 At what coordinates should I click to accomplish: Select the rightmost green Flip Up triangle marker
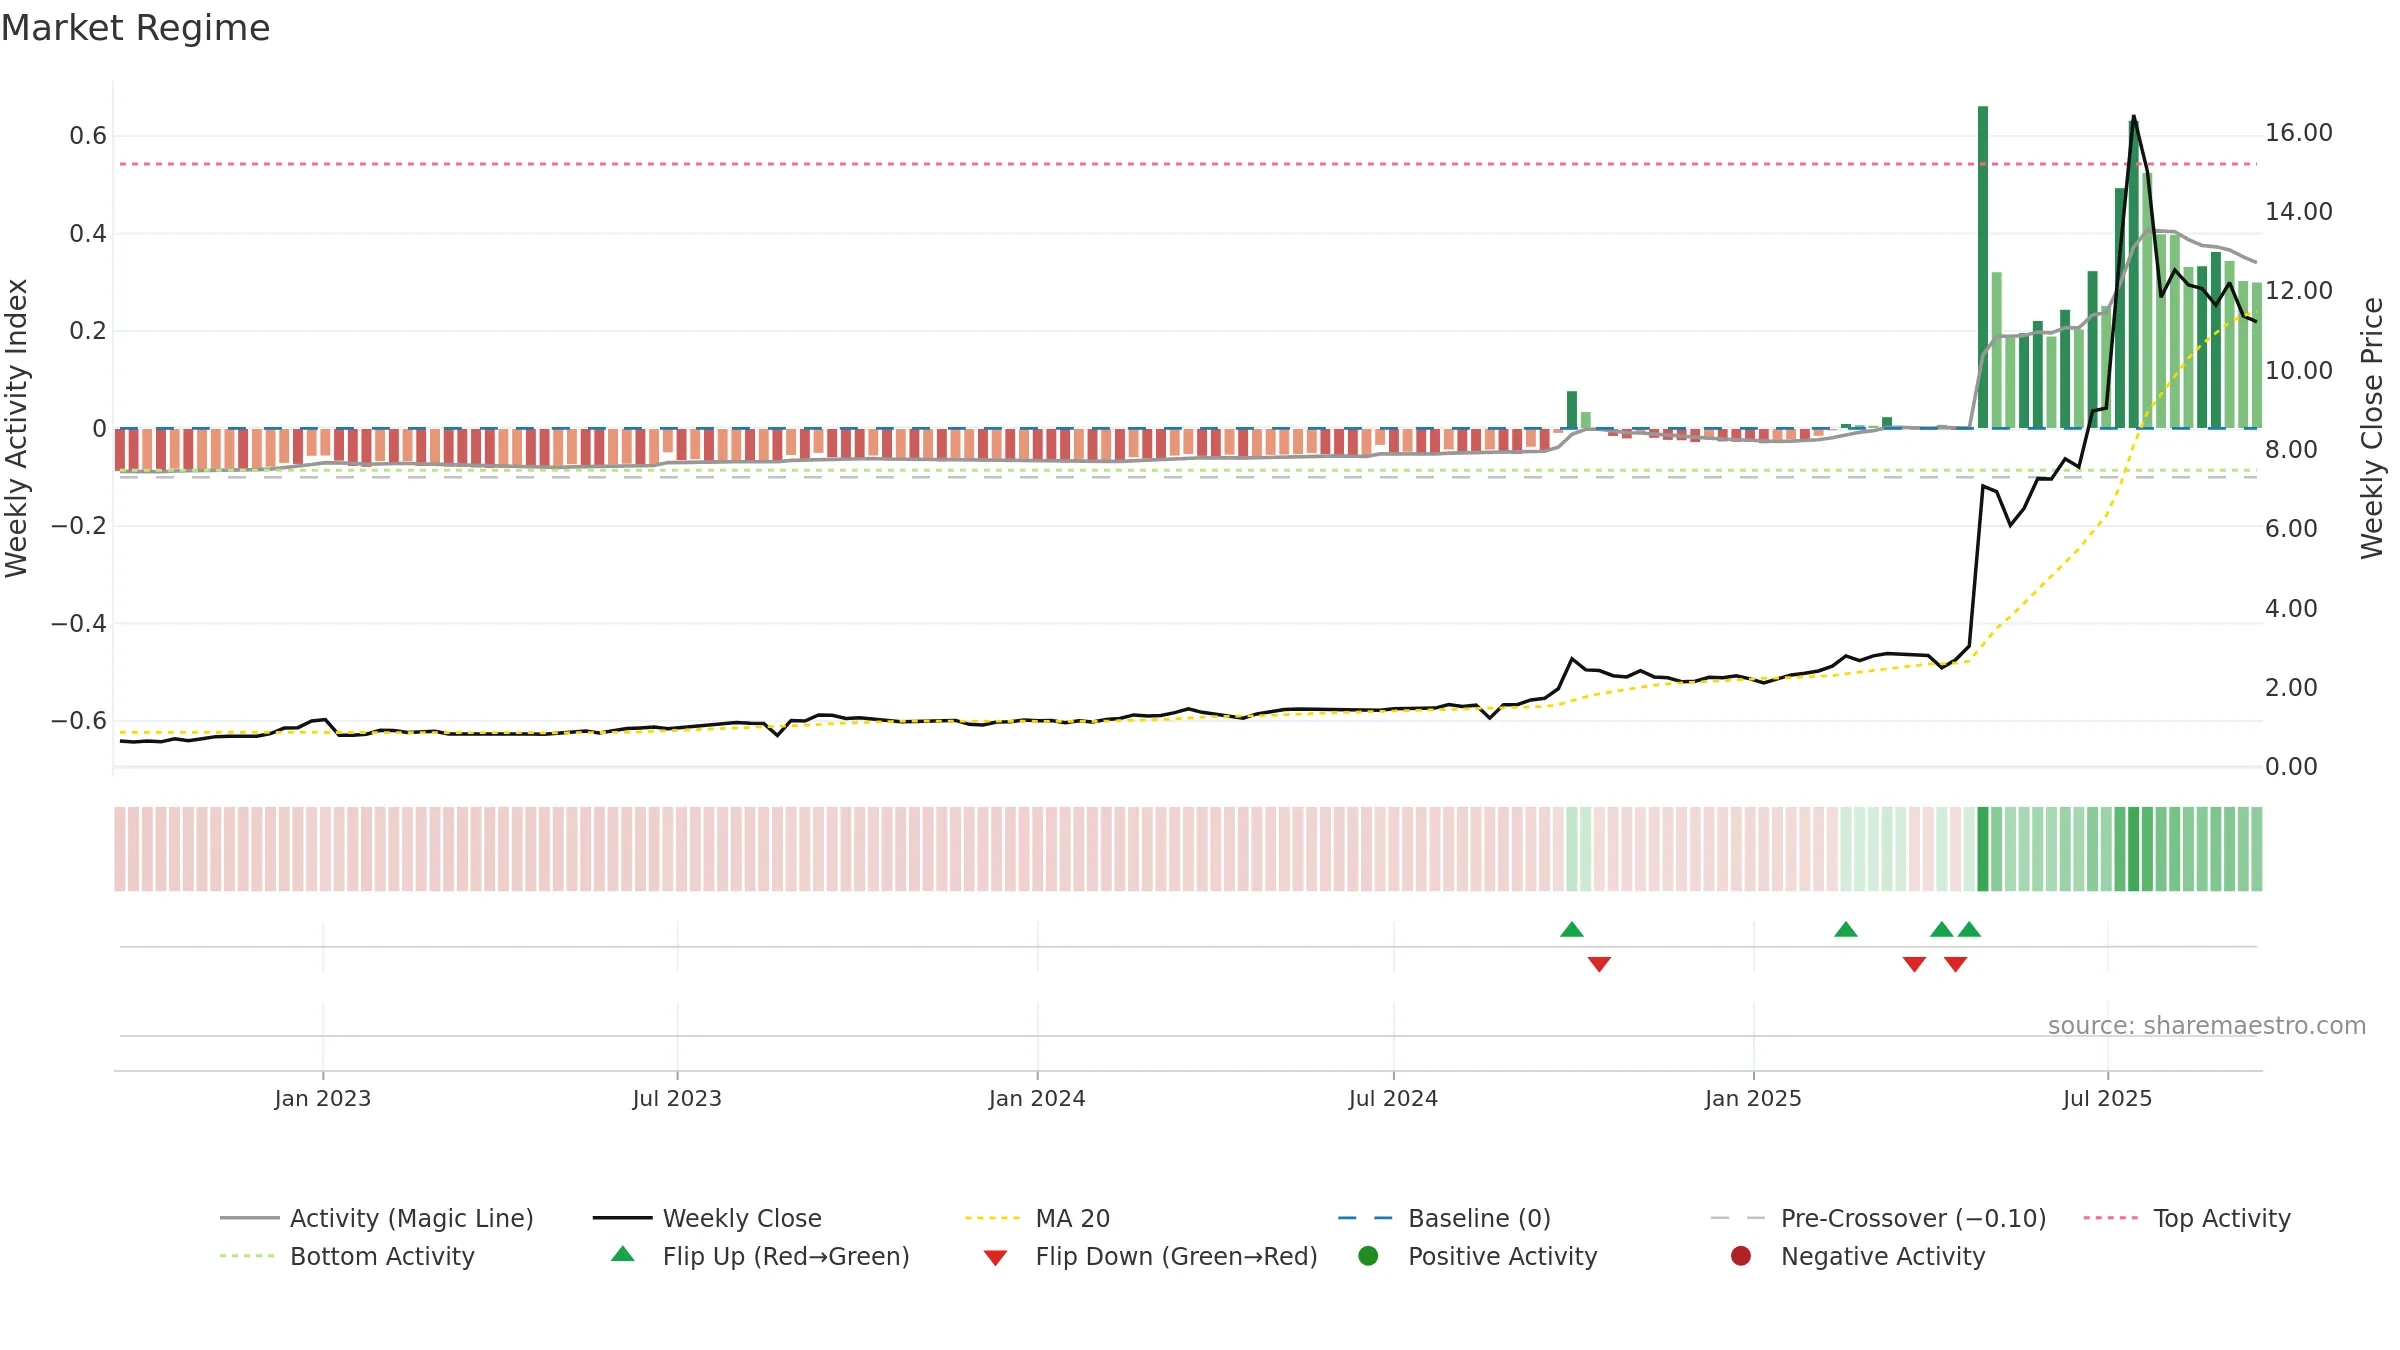click(x=1969, y=929)
